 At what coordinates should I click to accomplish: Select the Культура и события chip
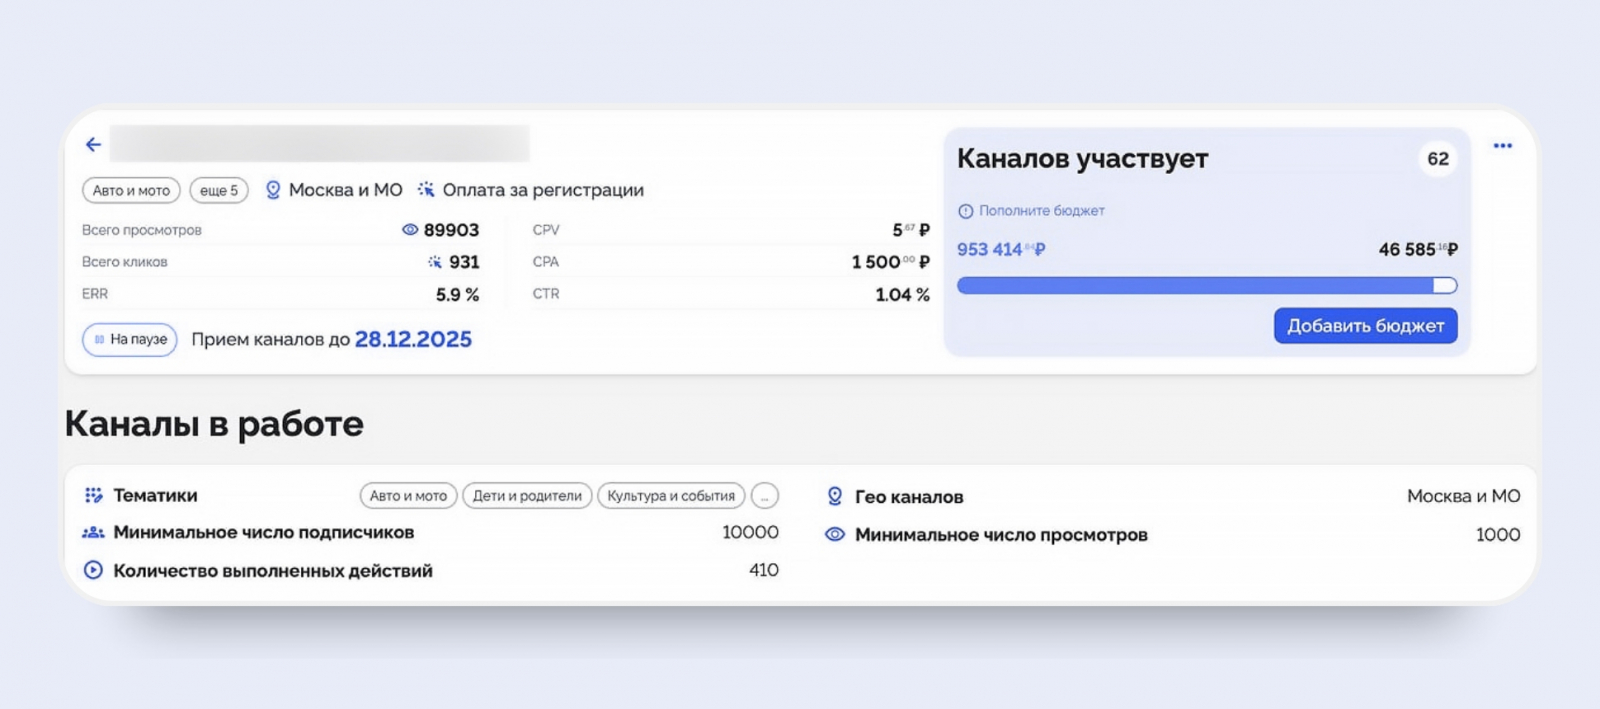[x=671, y=496]
